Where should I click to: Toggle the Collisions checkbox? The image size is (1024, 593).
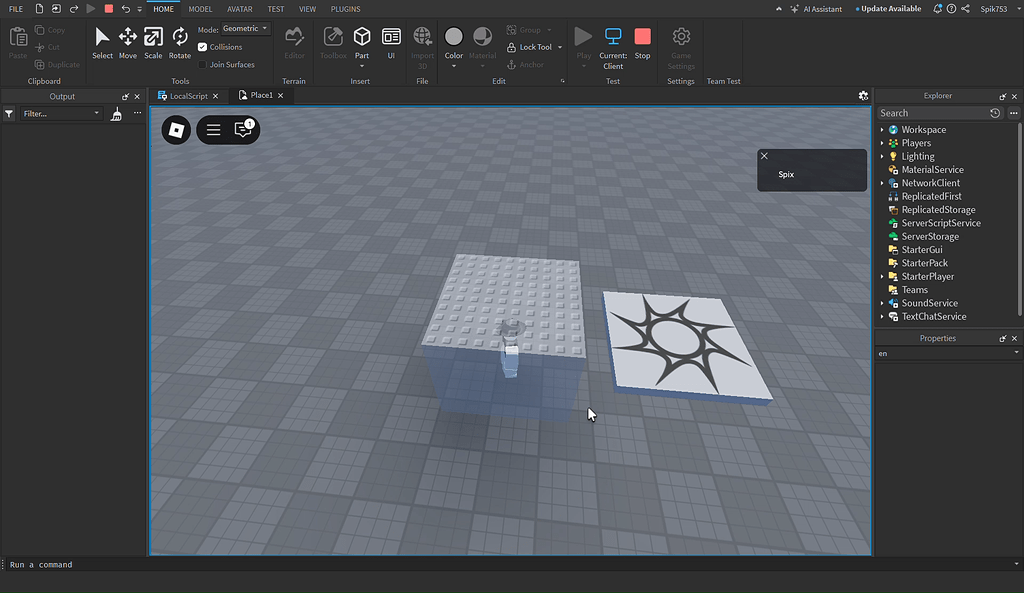202,47
